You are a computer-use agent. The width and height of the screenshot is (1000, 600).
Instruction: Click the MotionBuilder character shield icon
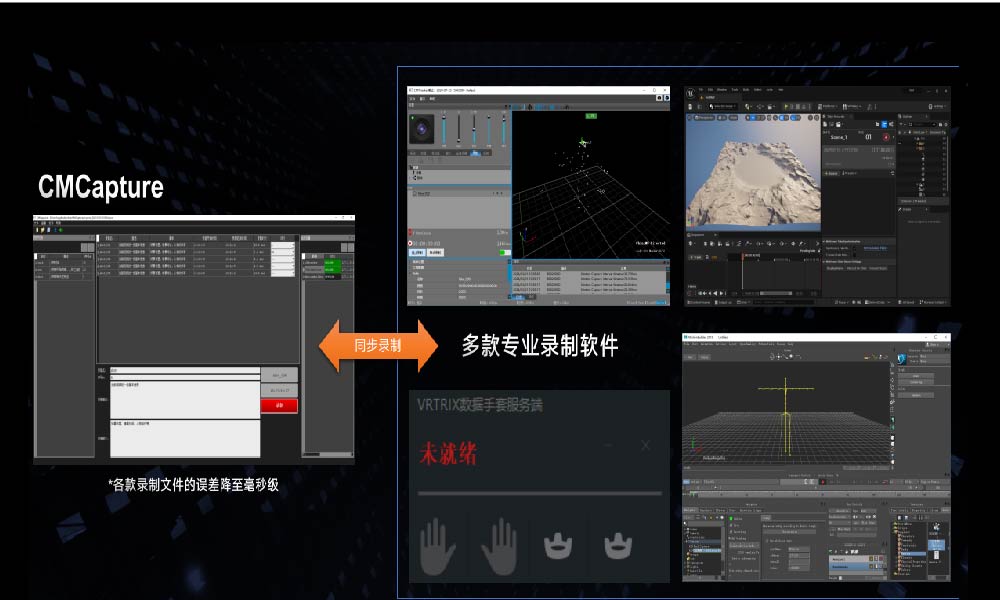click(x=900, y=360)
